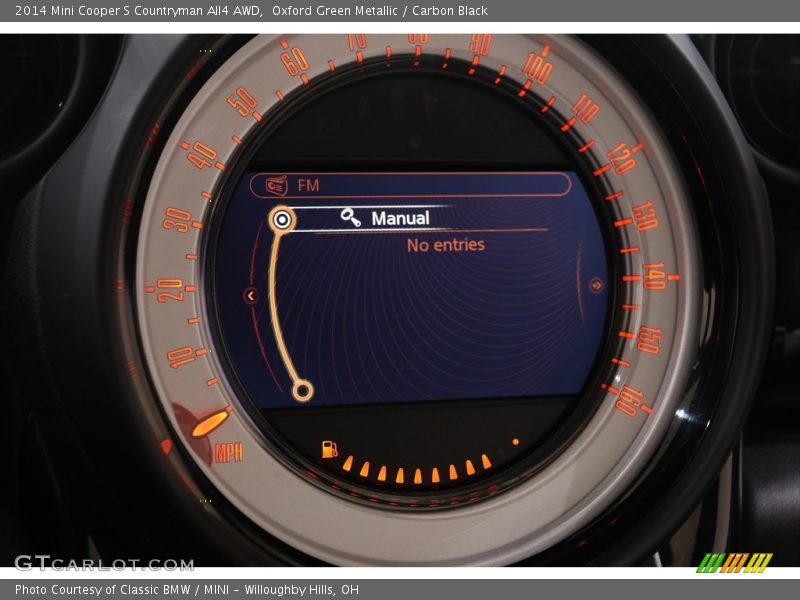Click the 30 mark on the speedometer
The image size is (800, 600).
pyautogui.click(x=177, y=220)
